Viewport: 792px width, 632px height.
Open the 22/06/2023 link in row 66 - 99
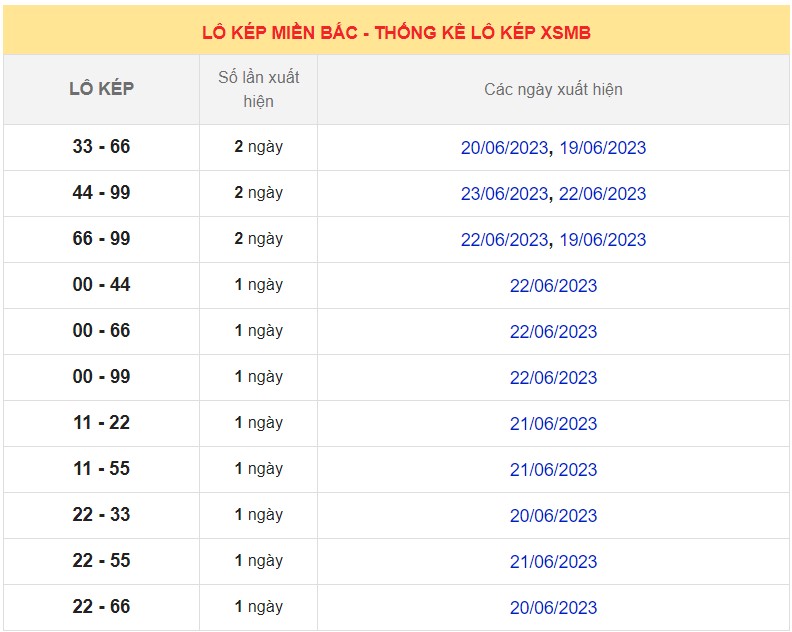point(504,239)
